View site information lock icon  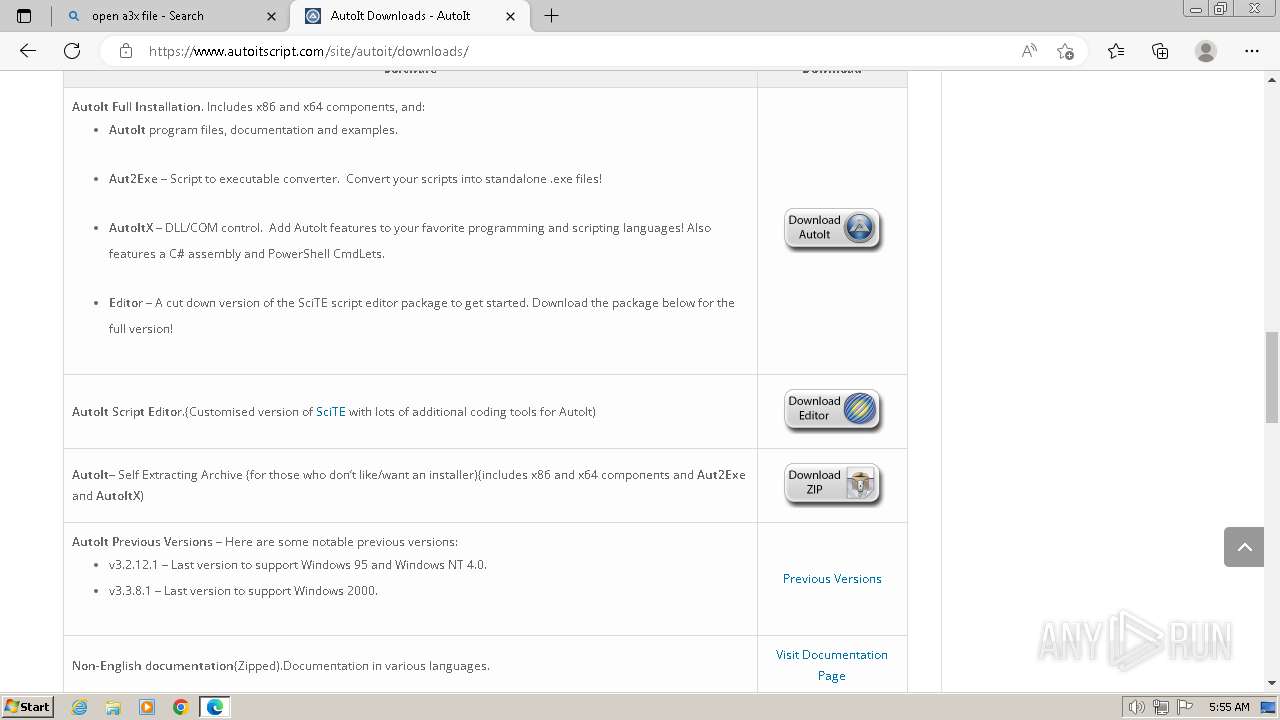(x=126, y=51)
